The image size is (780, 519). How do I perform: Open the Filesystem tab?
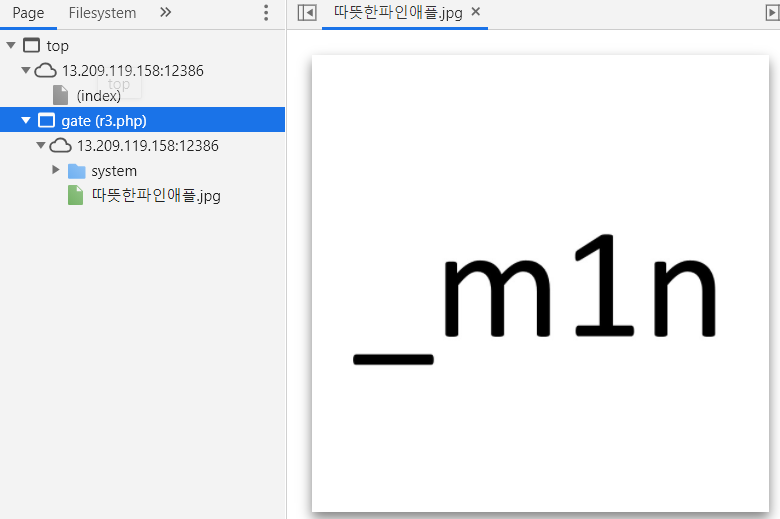coord(102,13)
